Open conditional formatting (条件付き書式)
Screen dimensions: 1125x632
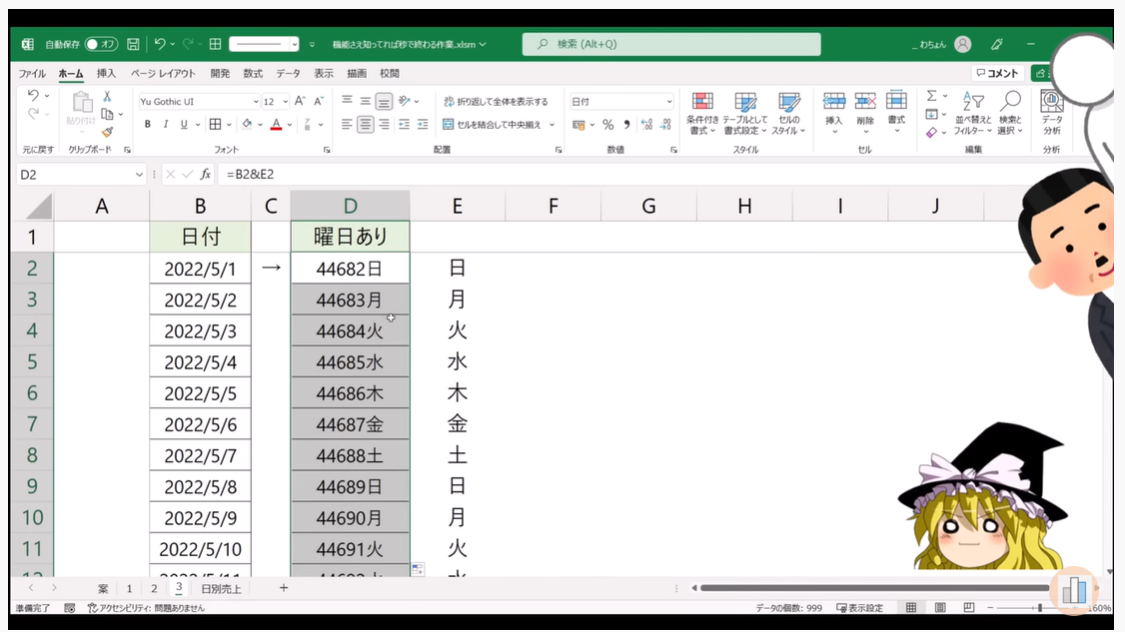702,113
